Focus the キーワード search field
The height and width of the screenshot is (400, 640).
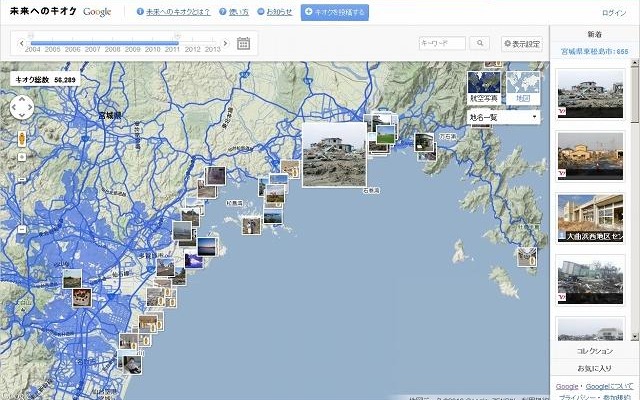coord(442,43)
